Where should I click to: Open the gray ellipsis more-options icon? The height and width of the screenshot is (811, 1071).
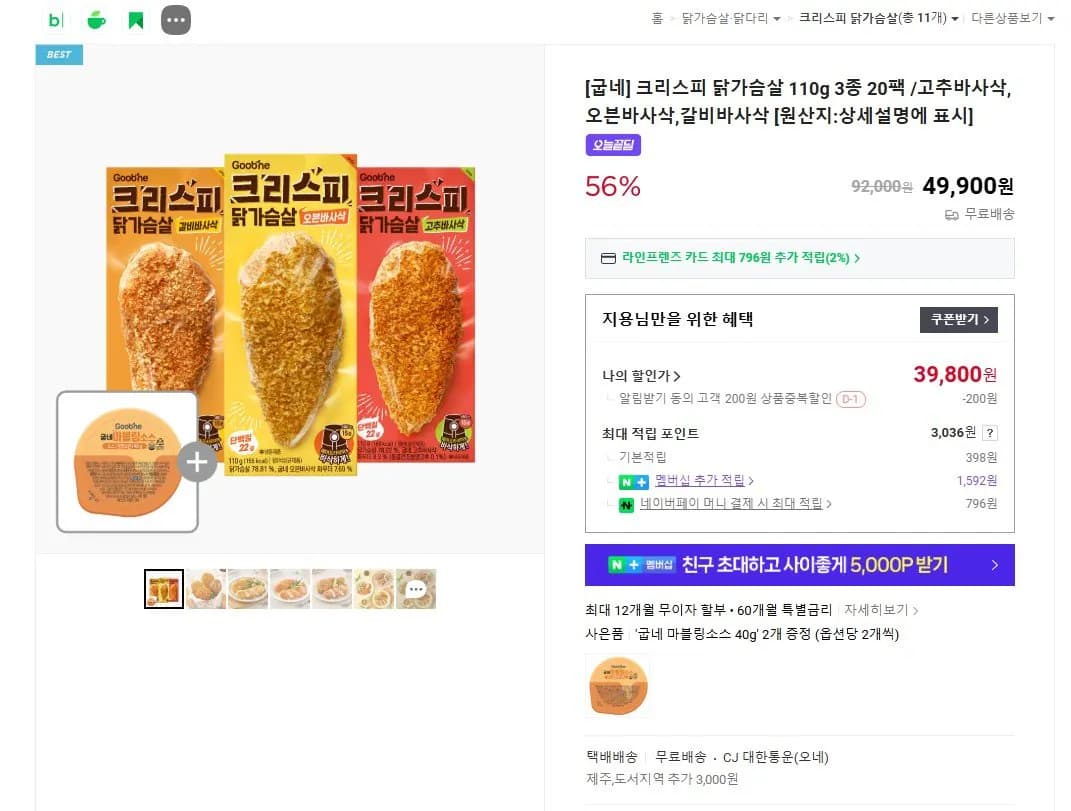(176, 19)
